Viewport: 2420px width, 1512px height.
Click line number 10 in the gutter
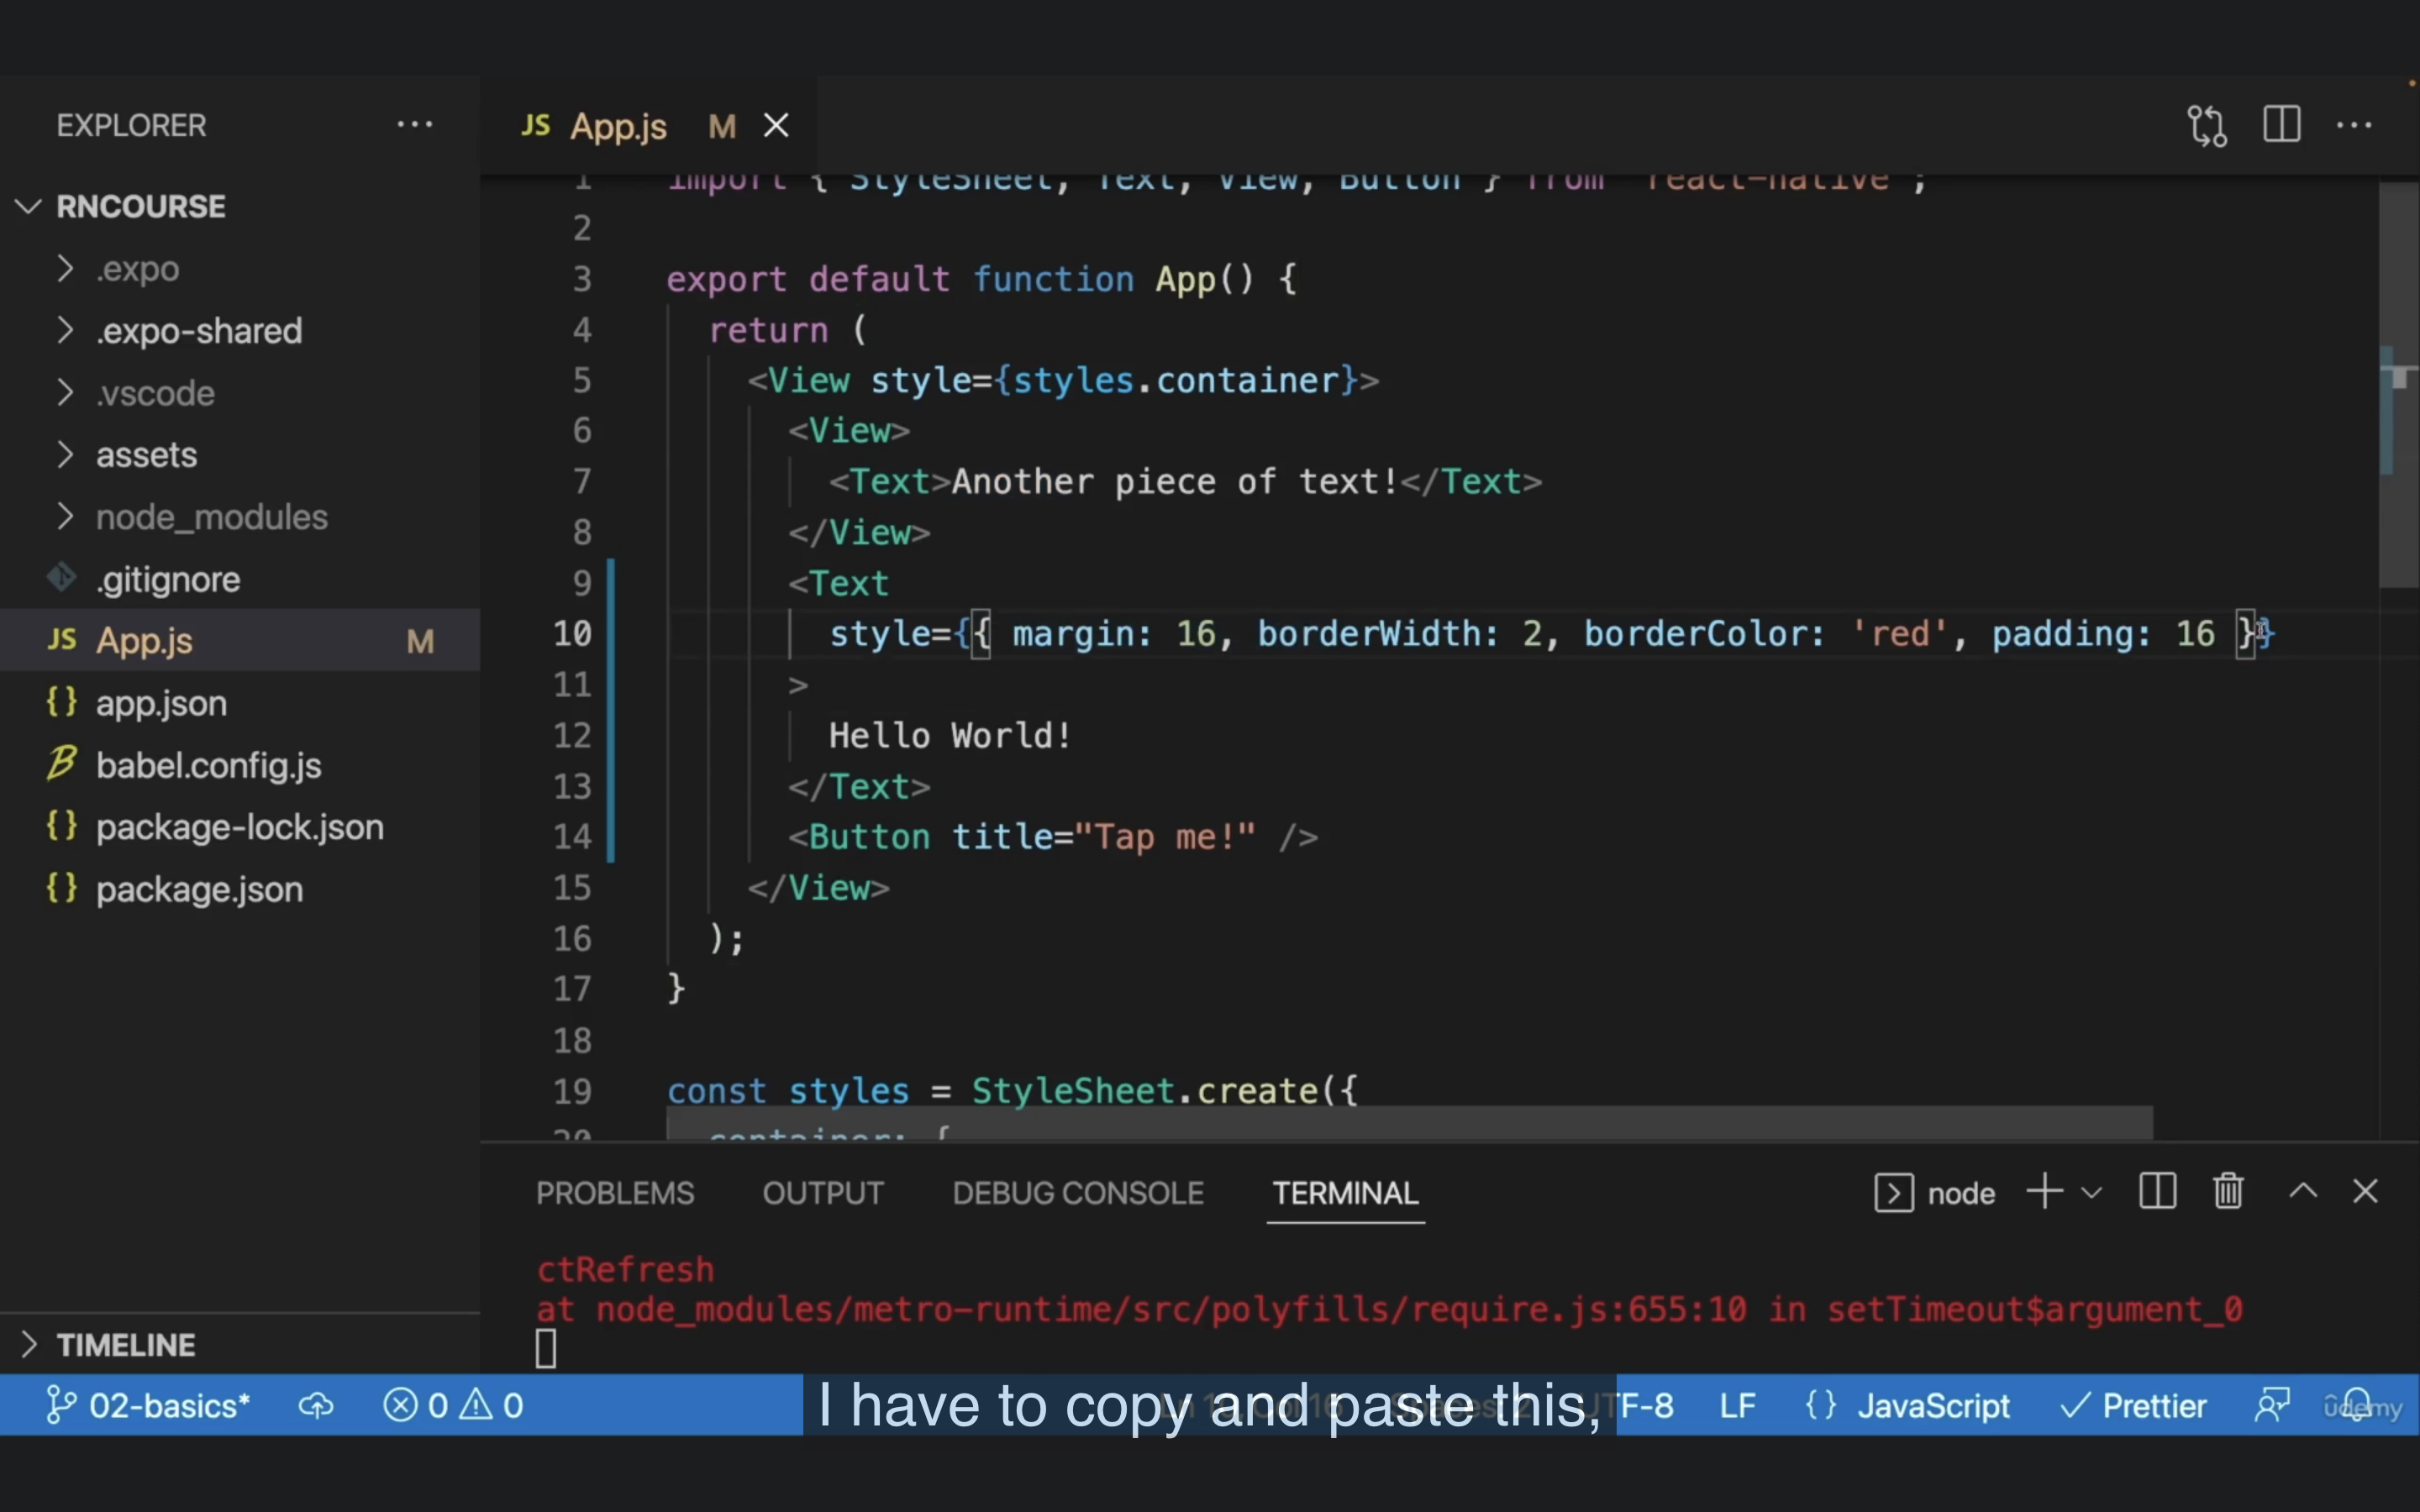click(x=572, y=634)
